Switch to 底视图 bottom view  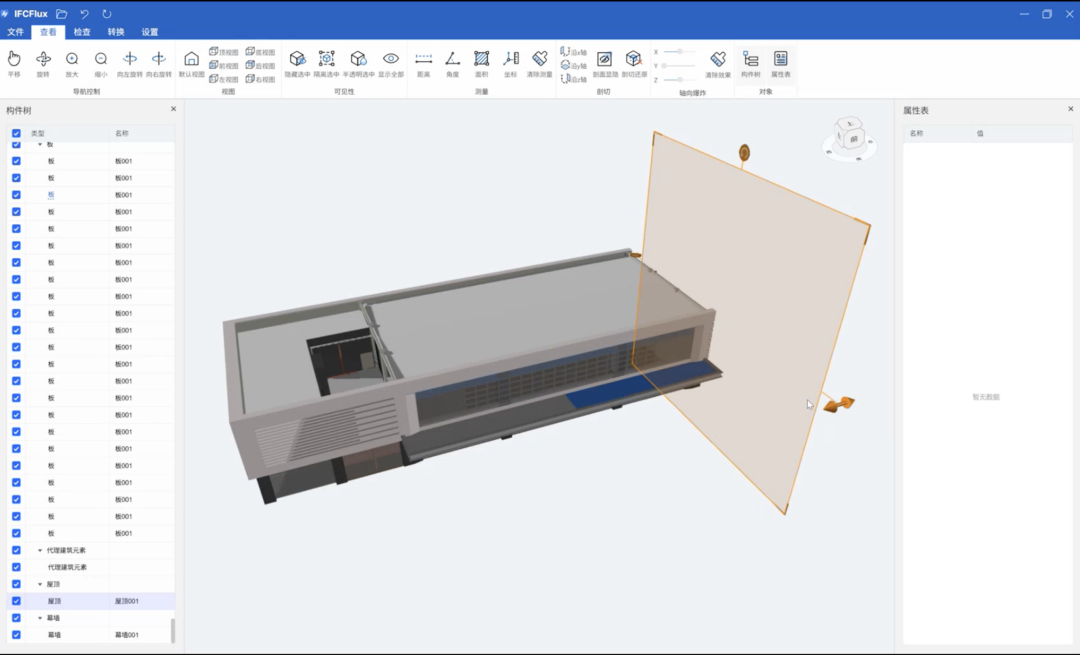tap(260, 52)
